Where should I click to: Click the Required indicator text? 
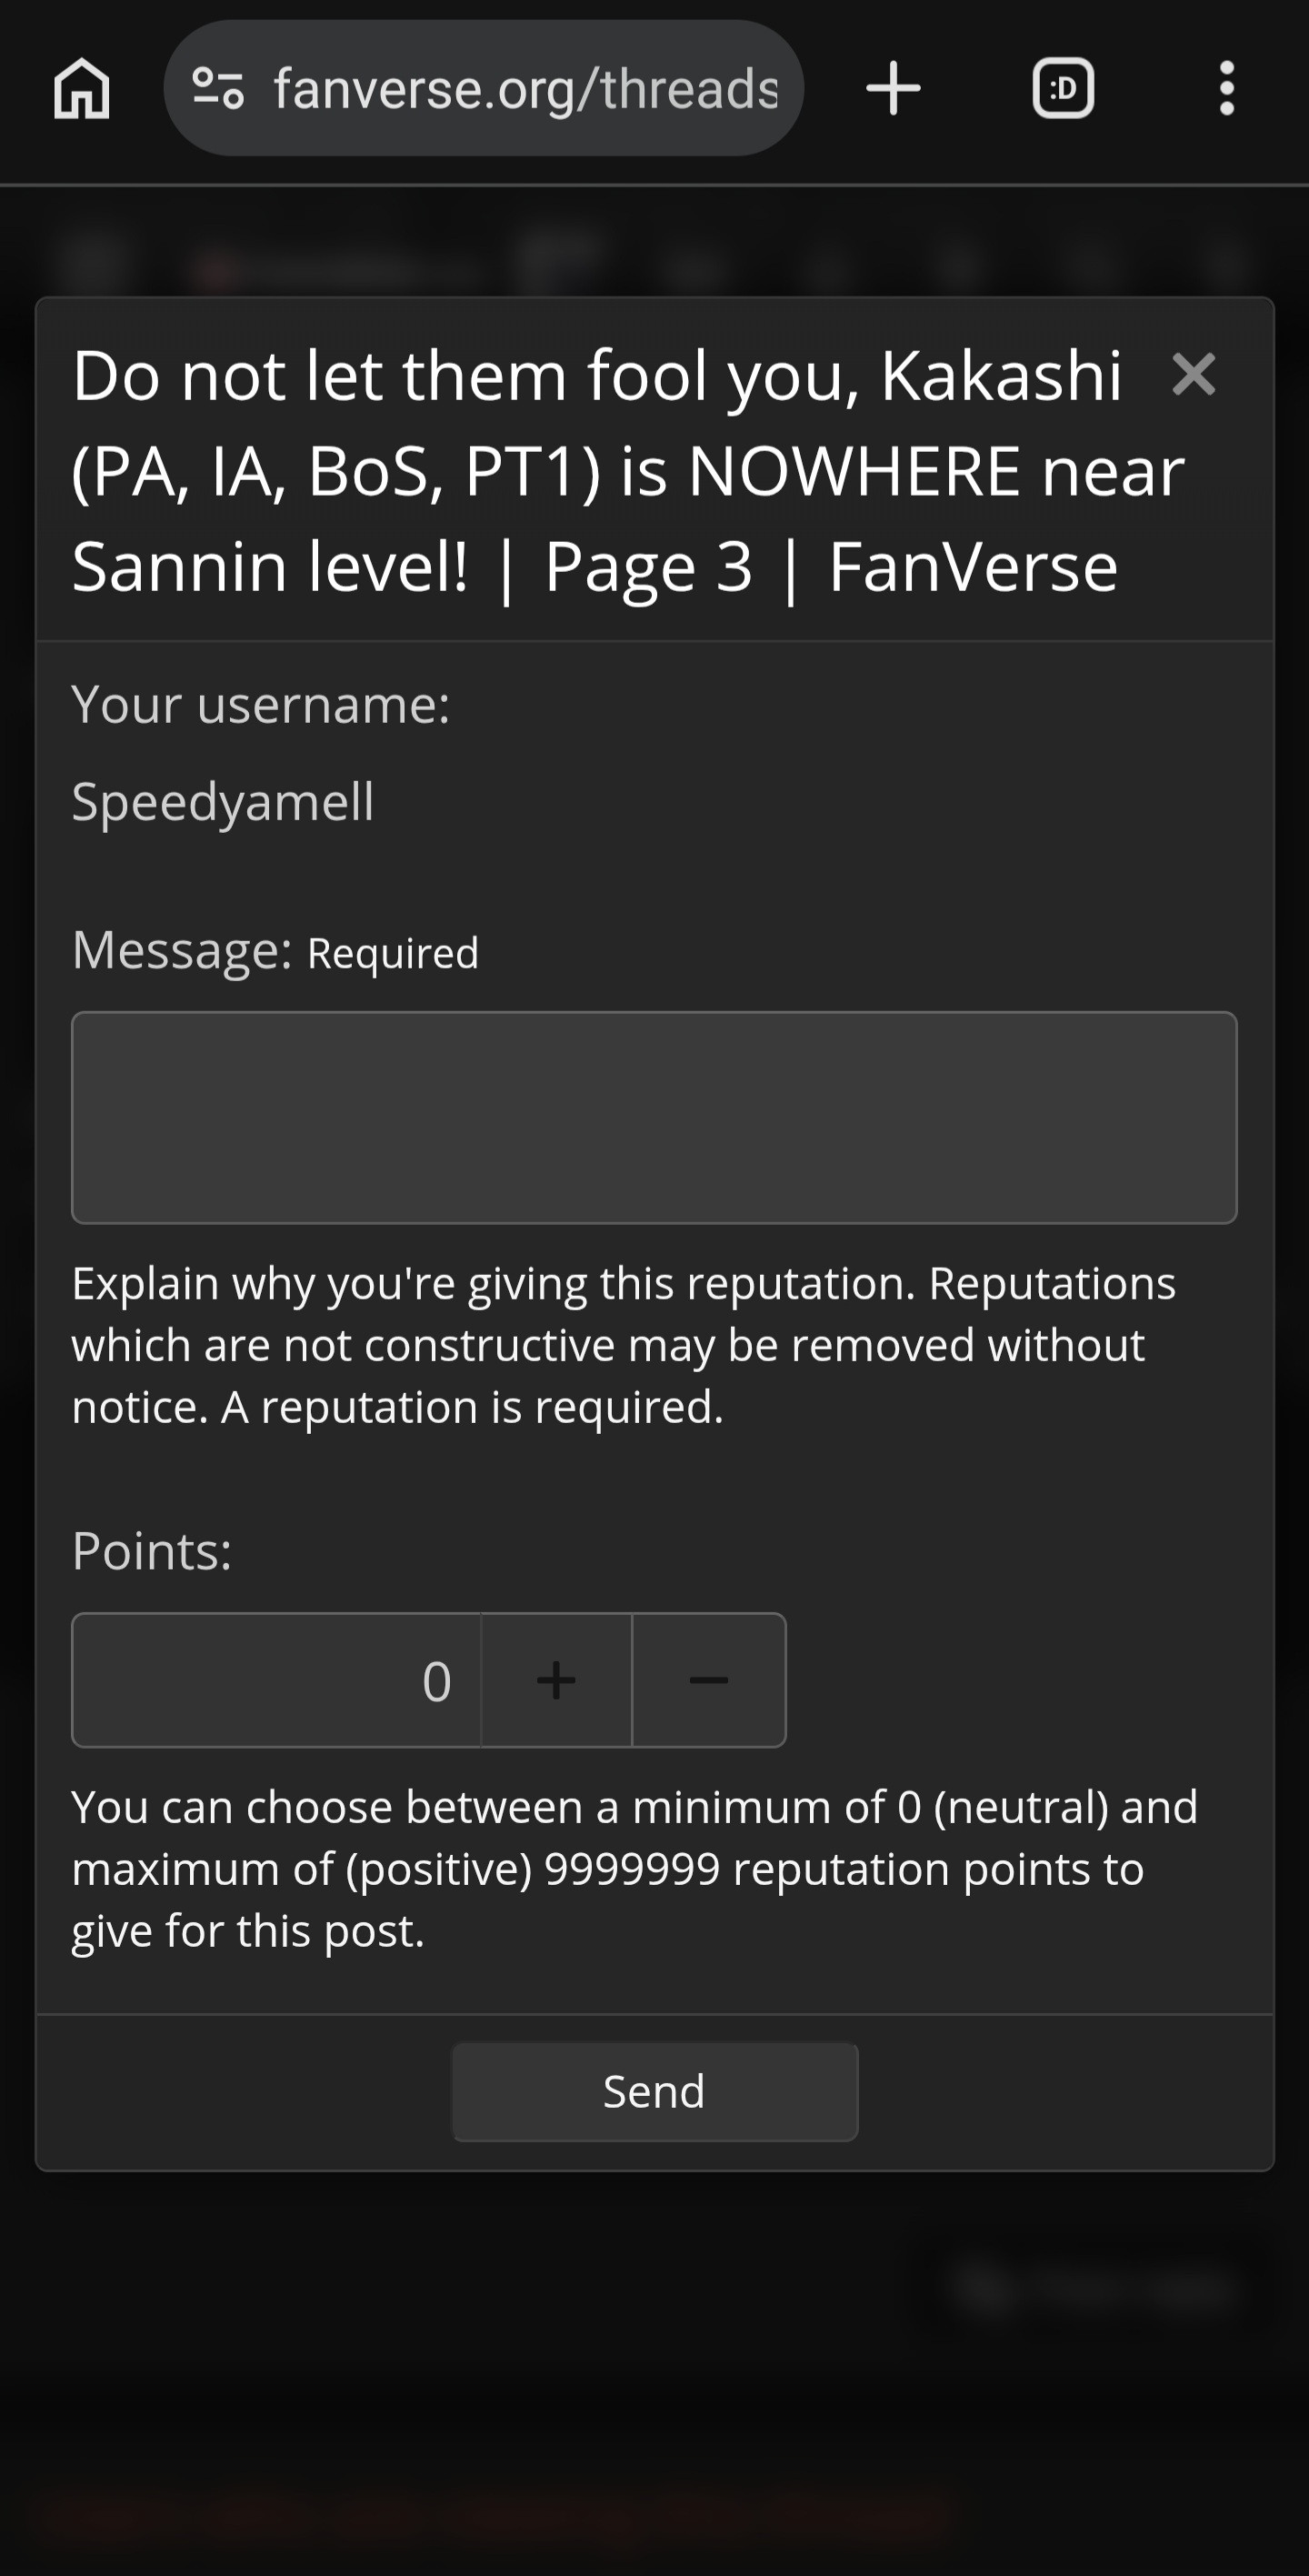(x=393, y=953)
